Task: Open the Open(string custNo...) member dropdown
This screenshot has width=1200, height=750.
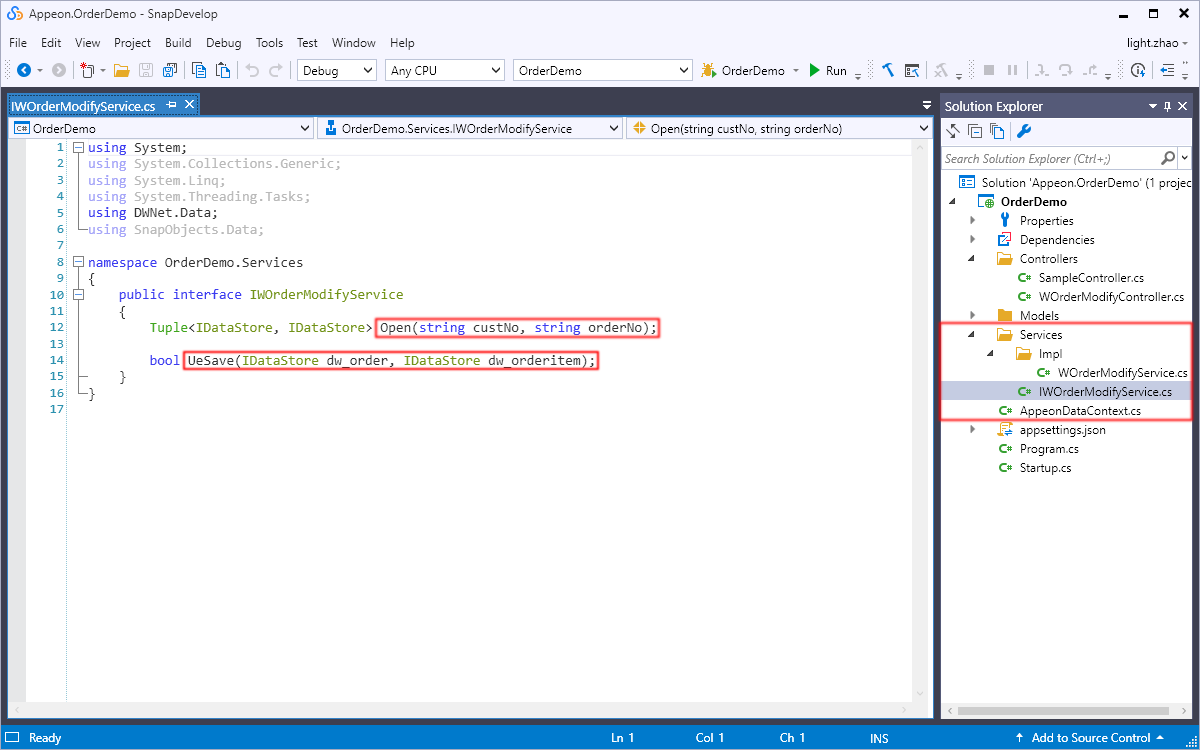Action: click(x=778, y=128)
